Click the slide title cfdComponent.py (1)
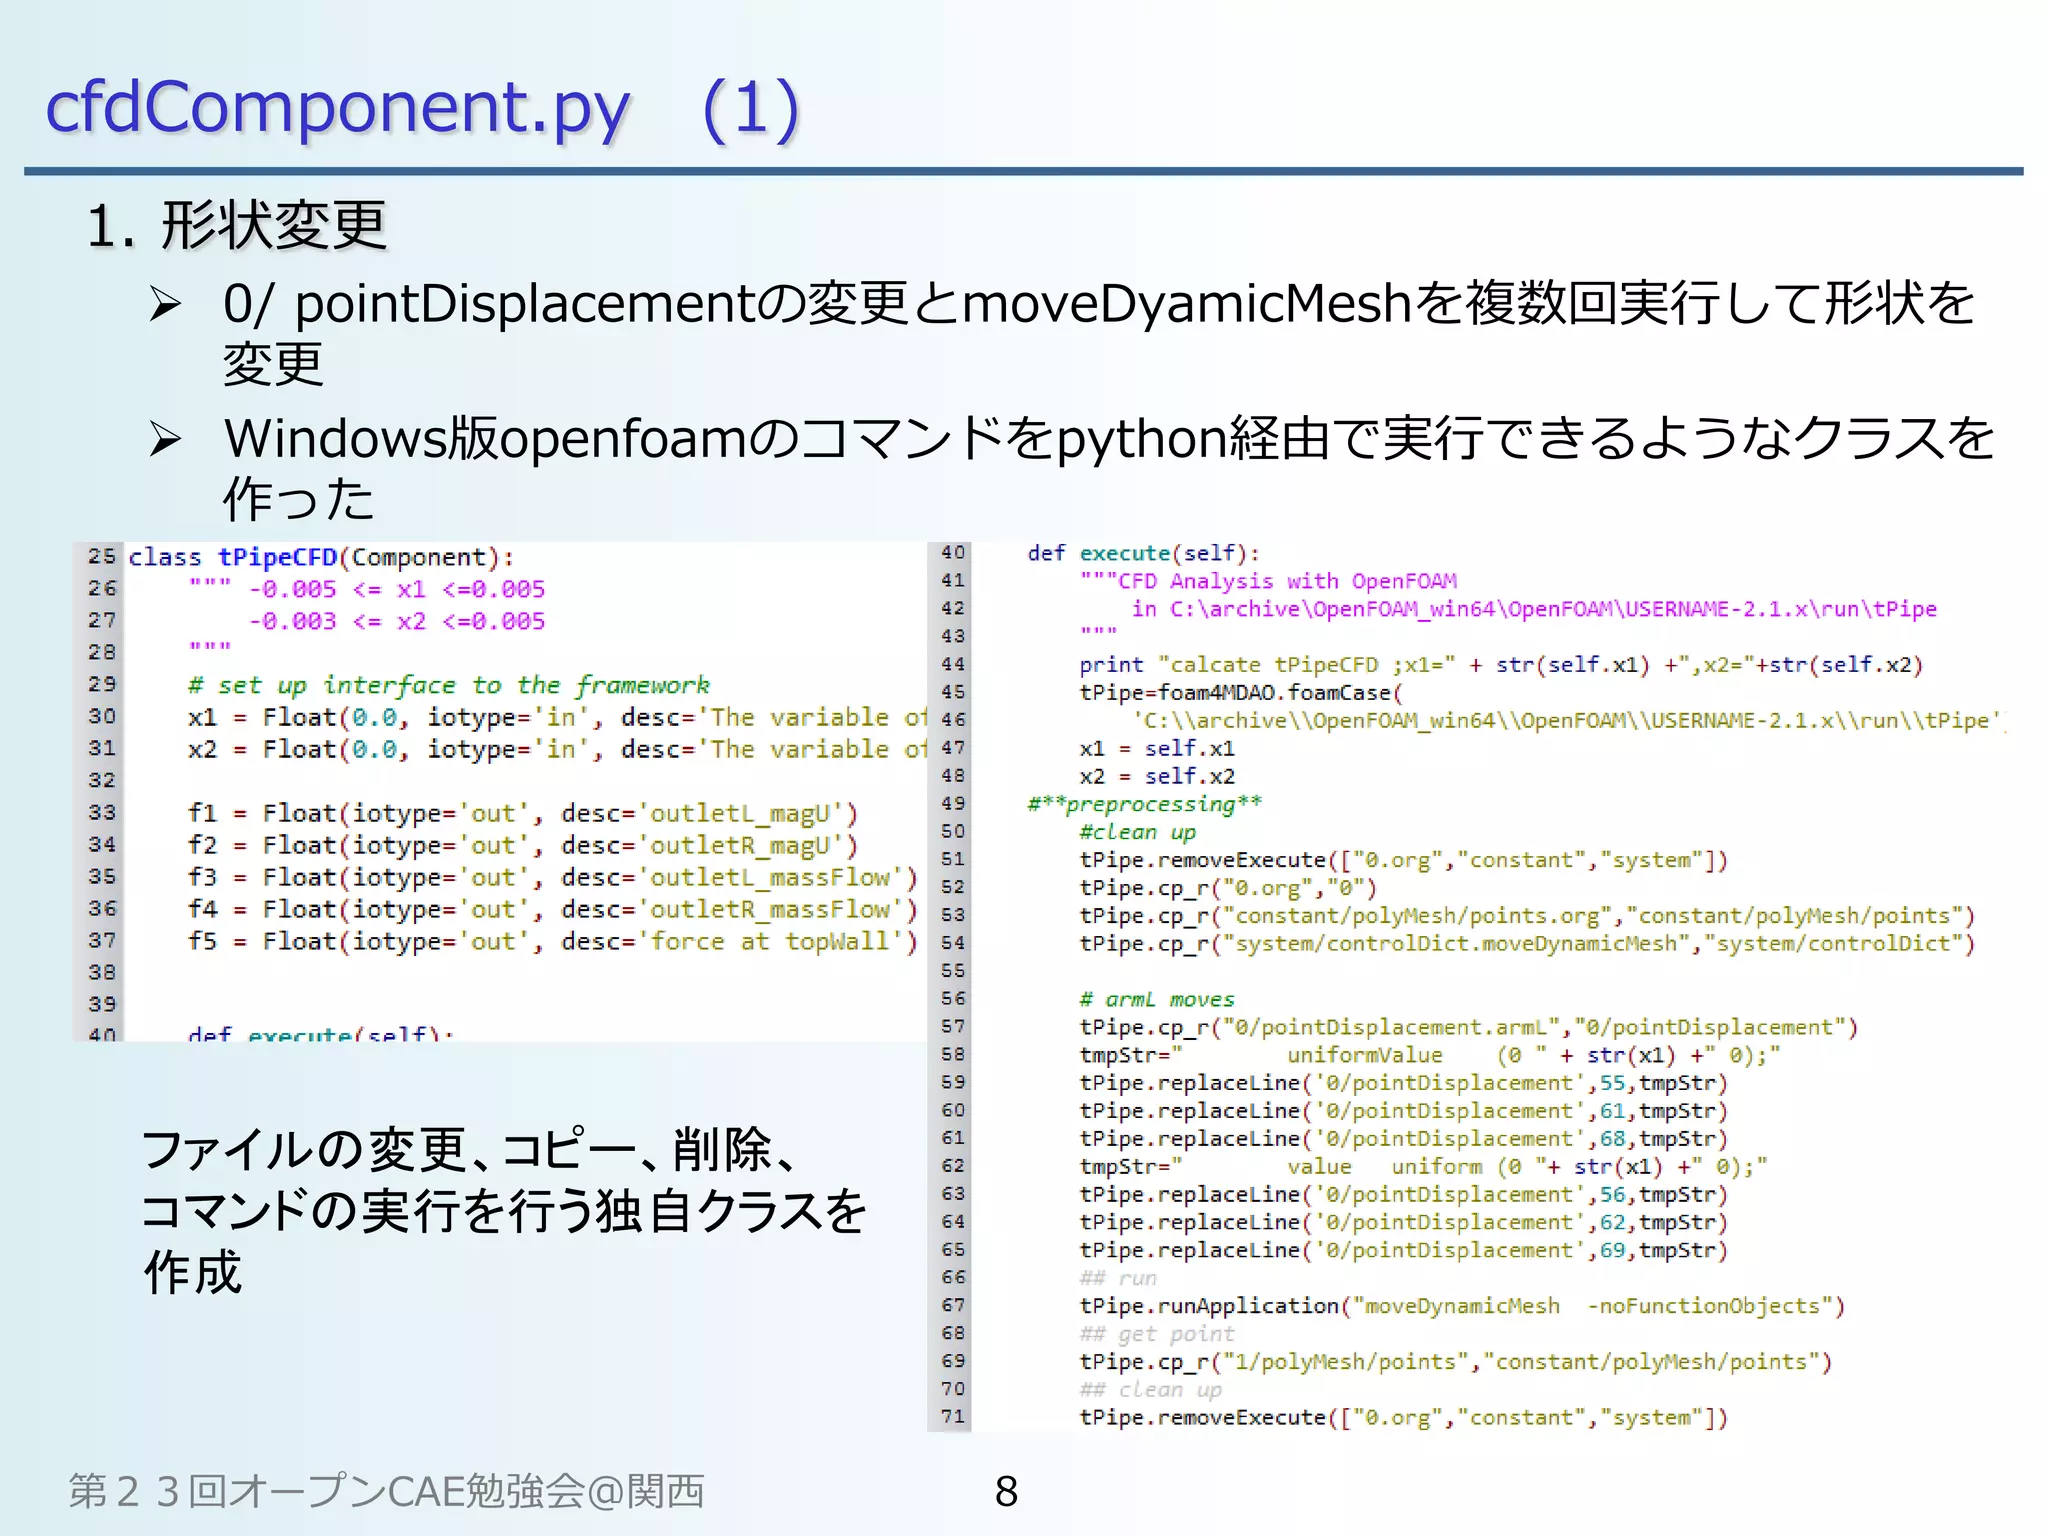This screenshot has height=1536, width=2048. point(422,107)
